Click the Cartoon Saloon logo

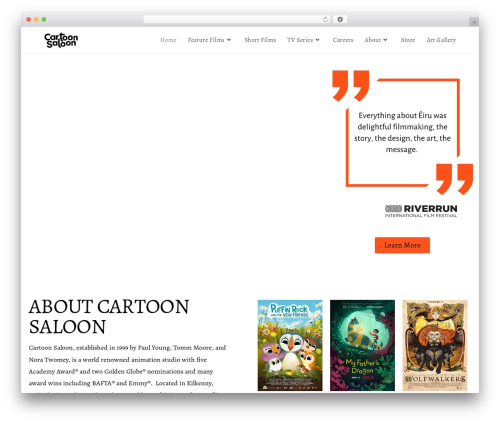pyautogui.click(x=61, y=40)
